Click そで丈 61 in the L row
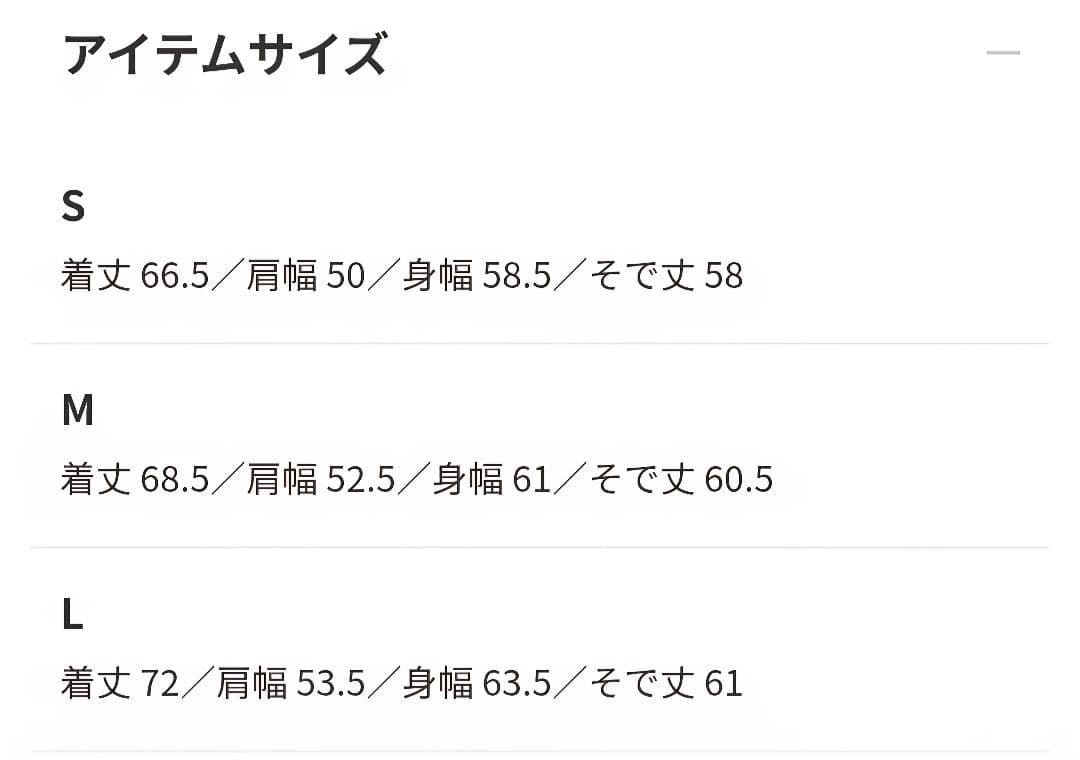The height and width of the screenshot is (760, 1080). click(666, 684)
